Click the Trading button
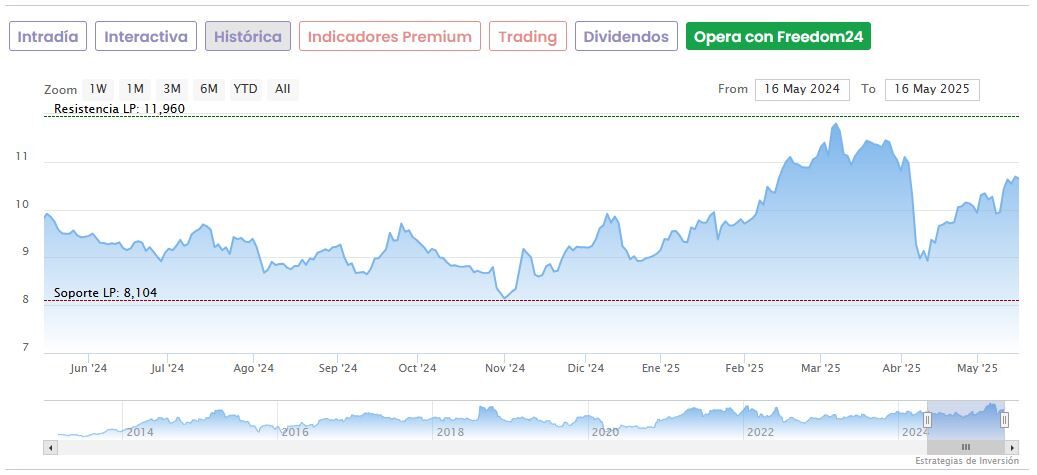 click(527, 37)
